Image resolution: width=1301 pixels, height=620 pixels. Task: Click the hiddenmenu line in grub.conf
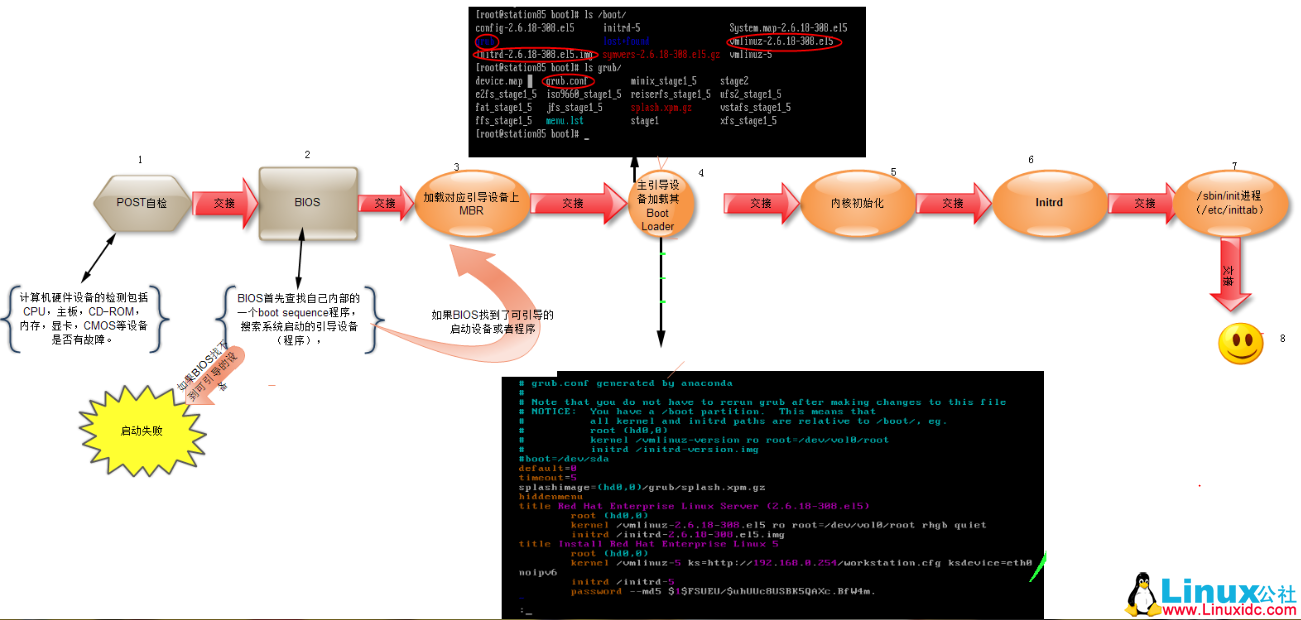[x=551, y=496]
